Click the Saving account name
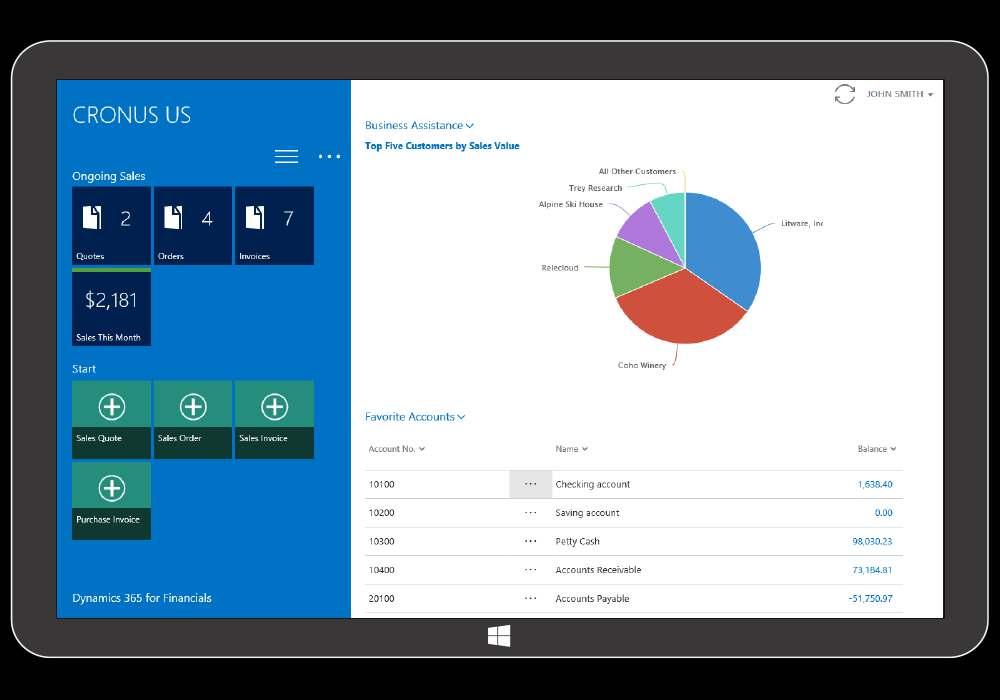 [587, 513]
